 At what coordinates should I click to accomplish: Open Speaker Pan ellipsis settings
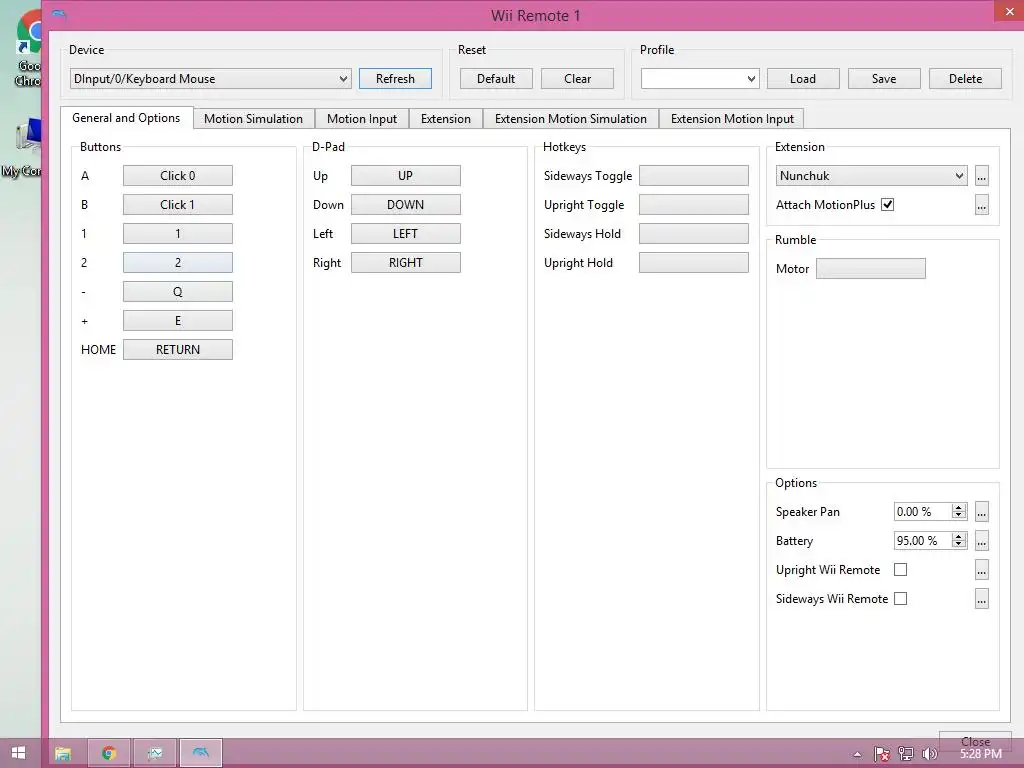tap(982, 512)
